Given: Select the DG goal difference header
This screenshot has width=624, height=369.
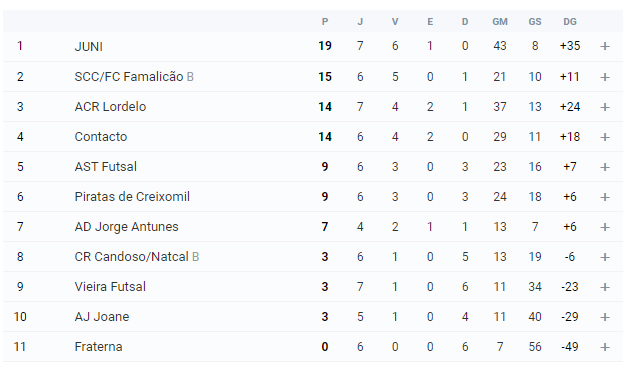Looking at the screenshot, I should point(570,22).
